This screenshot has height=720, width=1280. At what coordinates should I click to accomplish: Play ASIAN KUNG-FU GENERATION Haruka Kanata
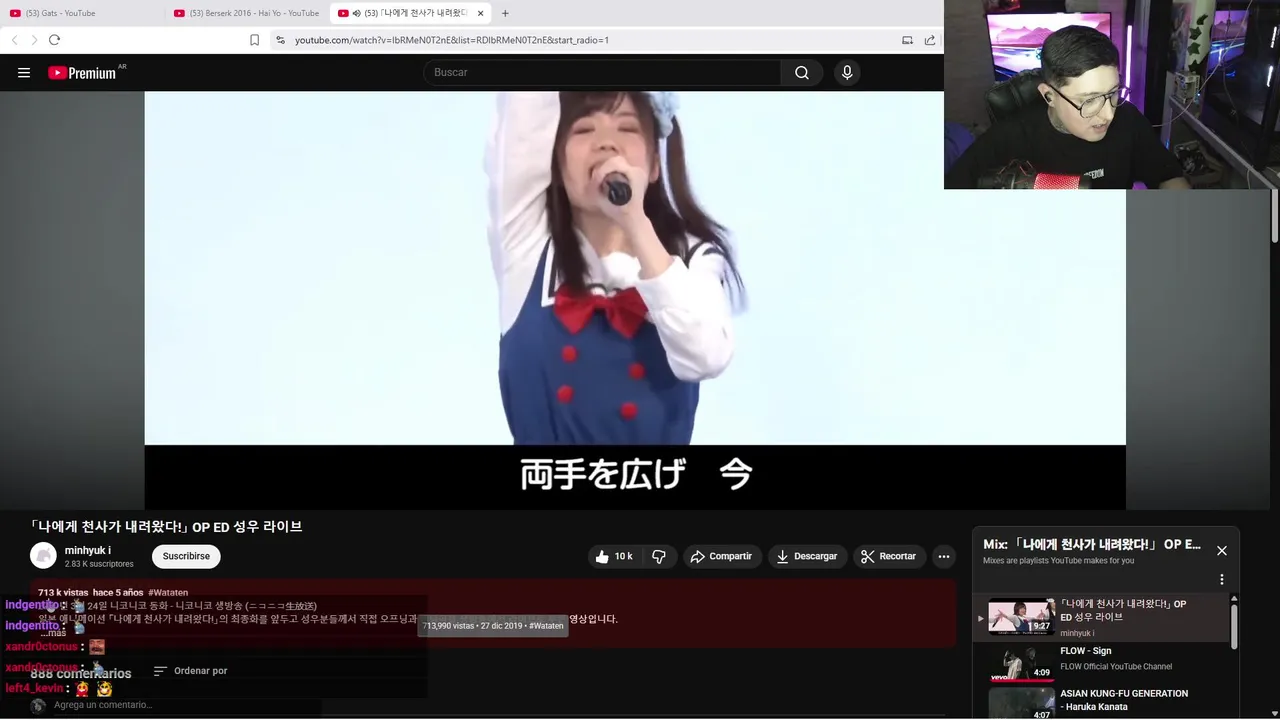pyautogui.click(x=1100, y=703)
